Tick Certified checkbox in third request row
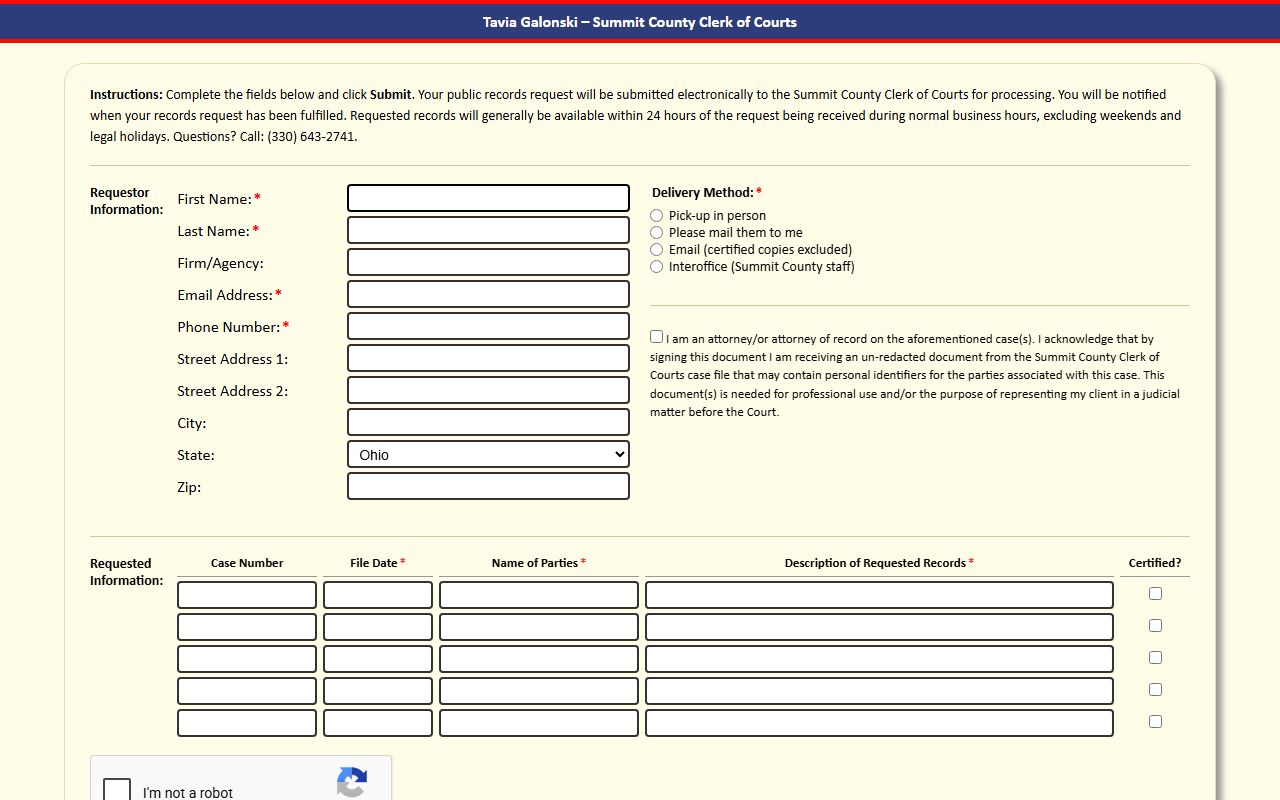The width and height of the screenshot is (1280, 800). click(1155, 658)
